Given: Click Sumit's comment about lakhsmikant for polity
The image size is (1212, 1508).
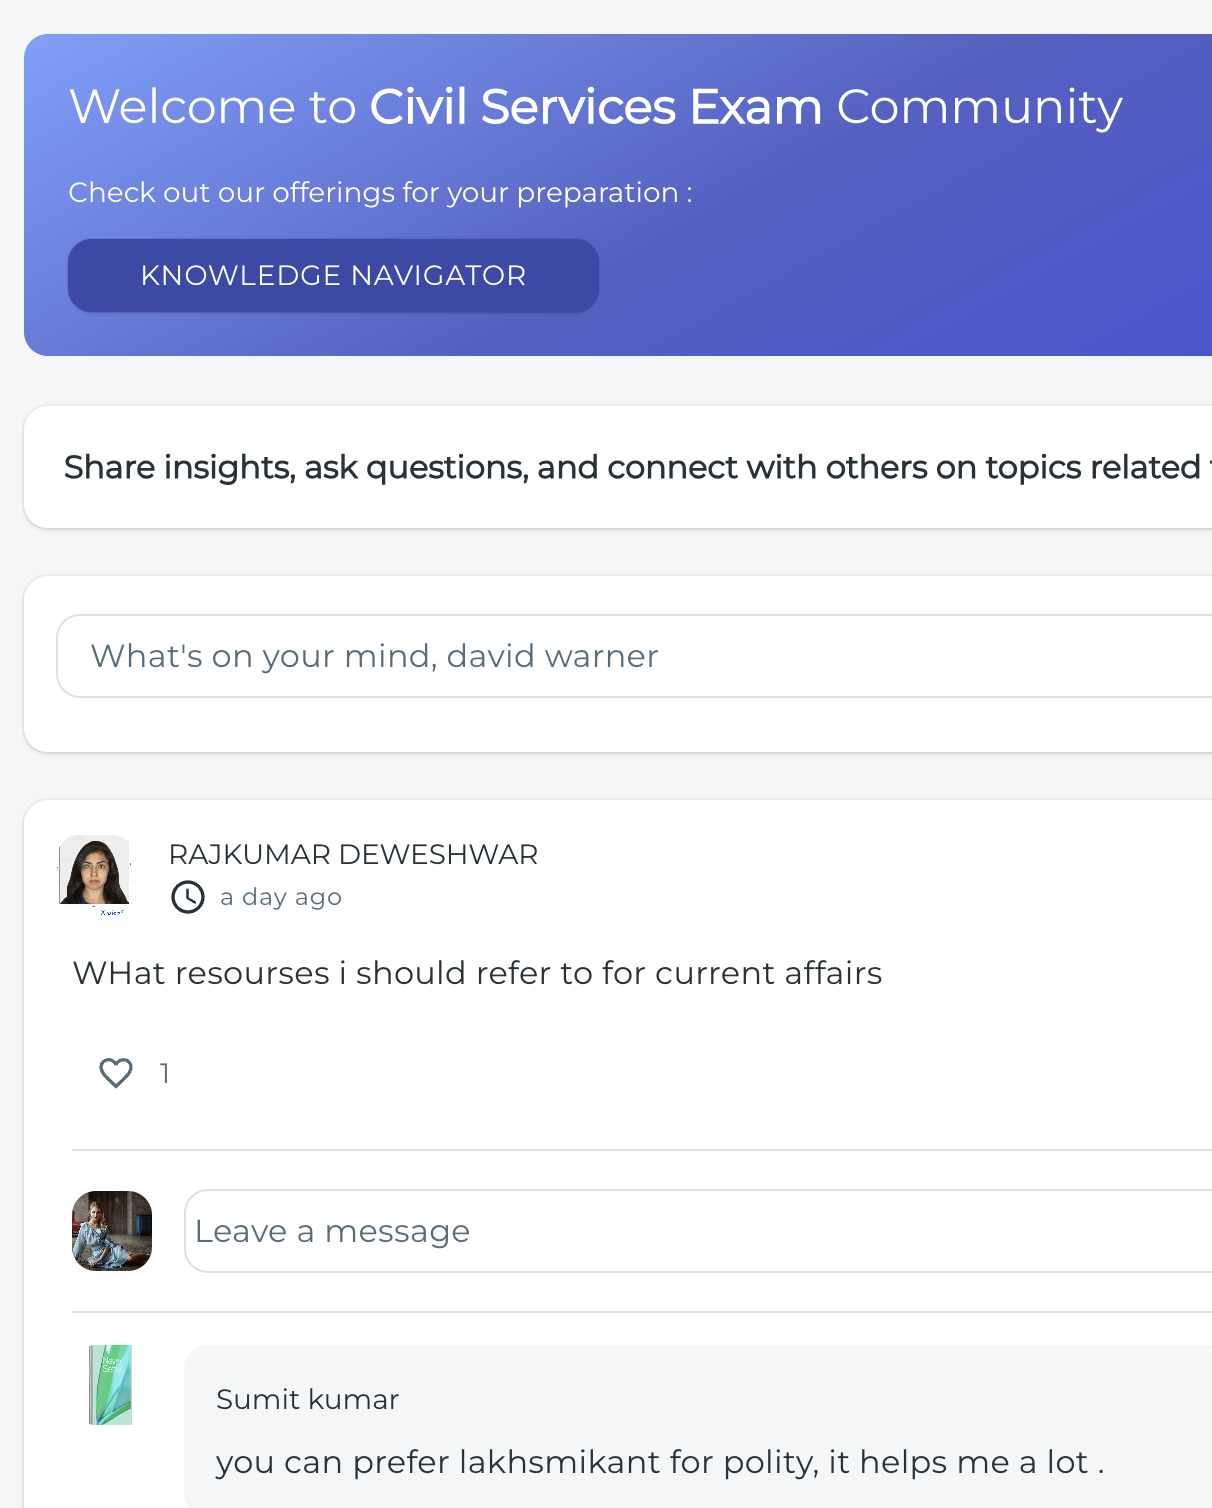Looking at the screenshot, I should [x=660, y=1462].
